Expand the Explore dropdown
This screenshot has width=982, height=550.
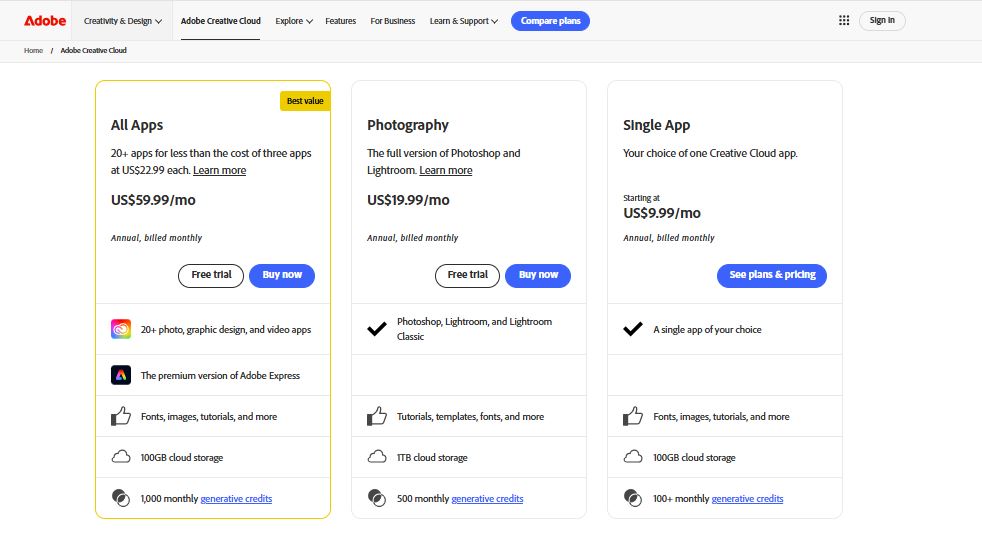tap(294, 21)
